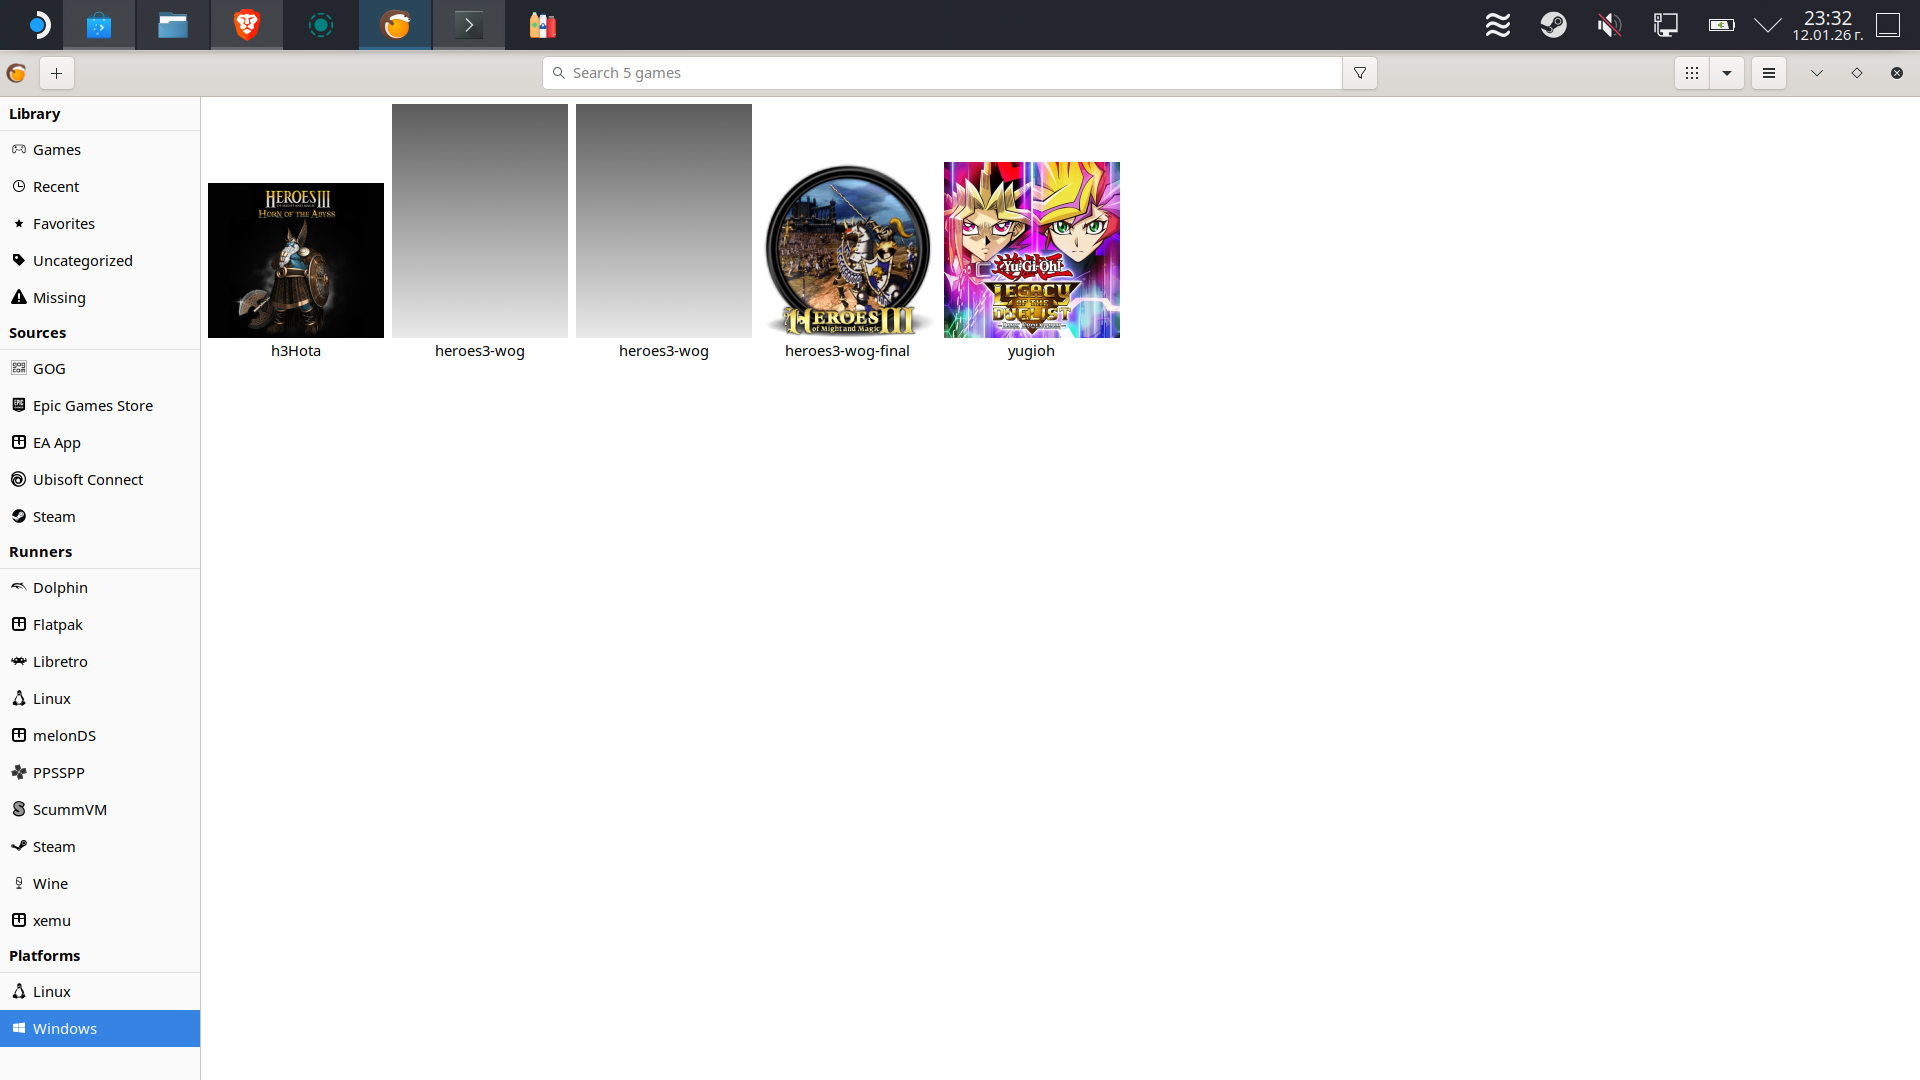Viewport: 1920px width, 1080px height.
Task: Switch to grid view layout button
Action: coord(1691,73)
